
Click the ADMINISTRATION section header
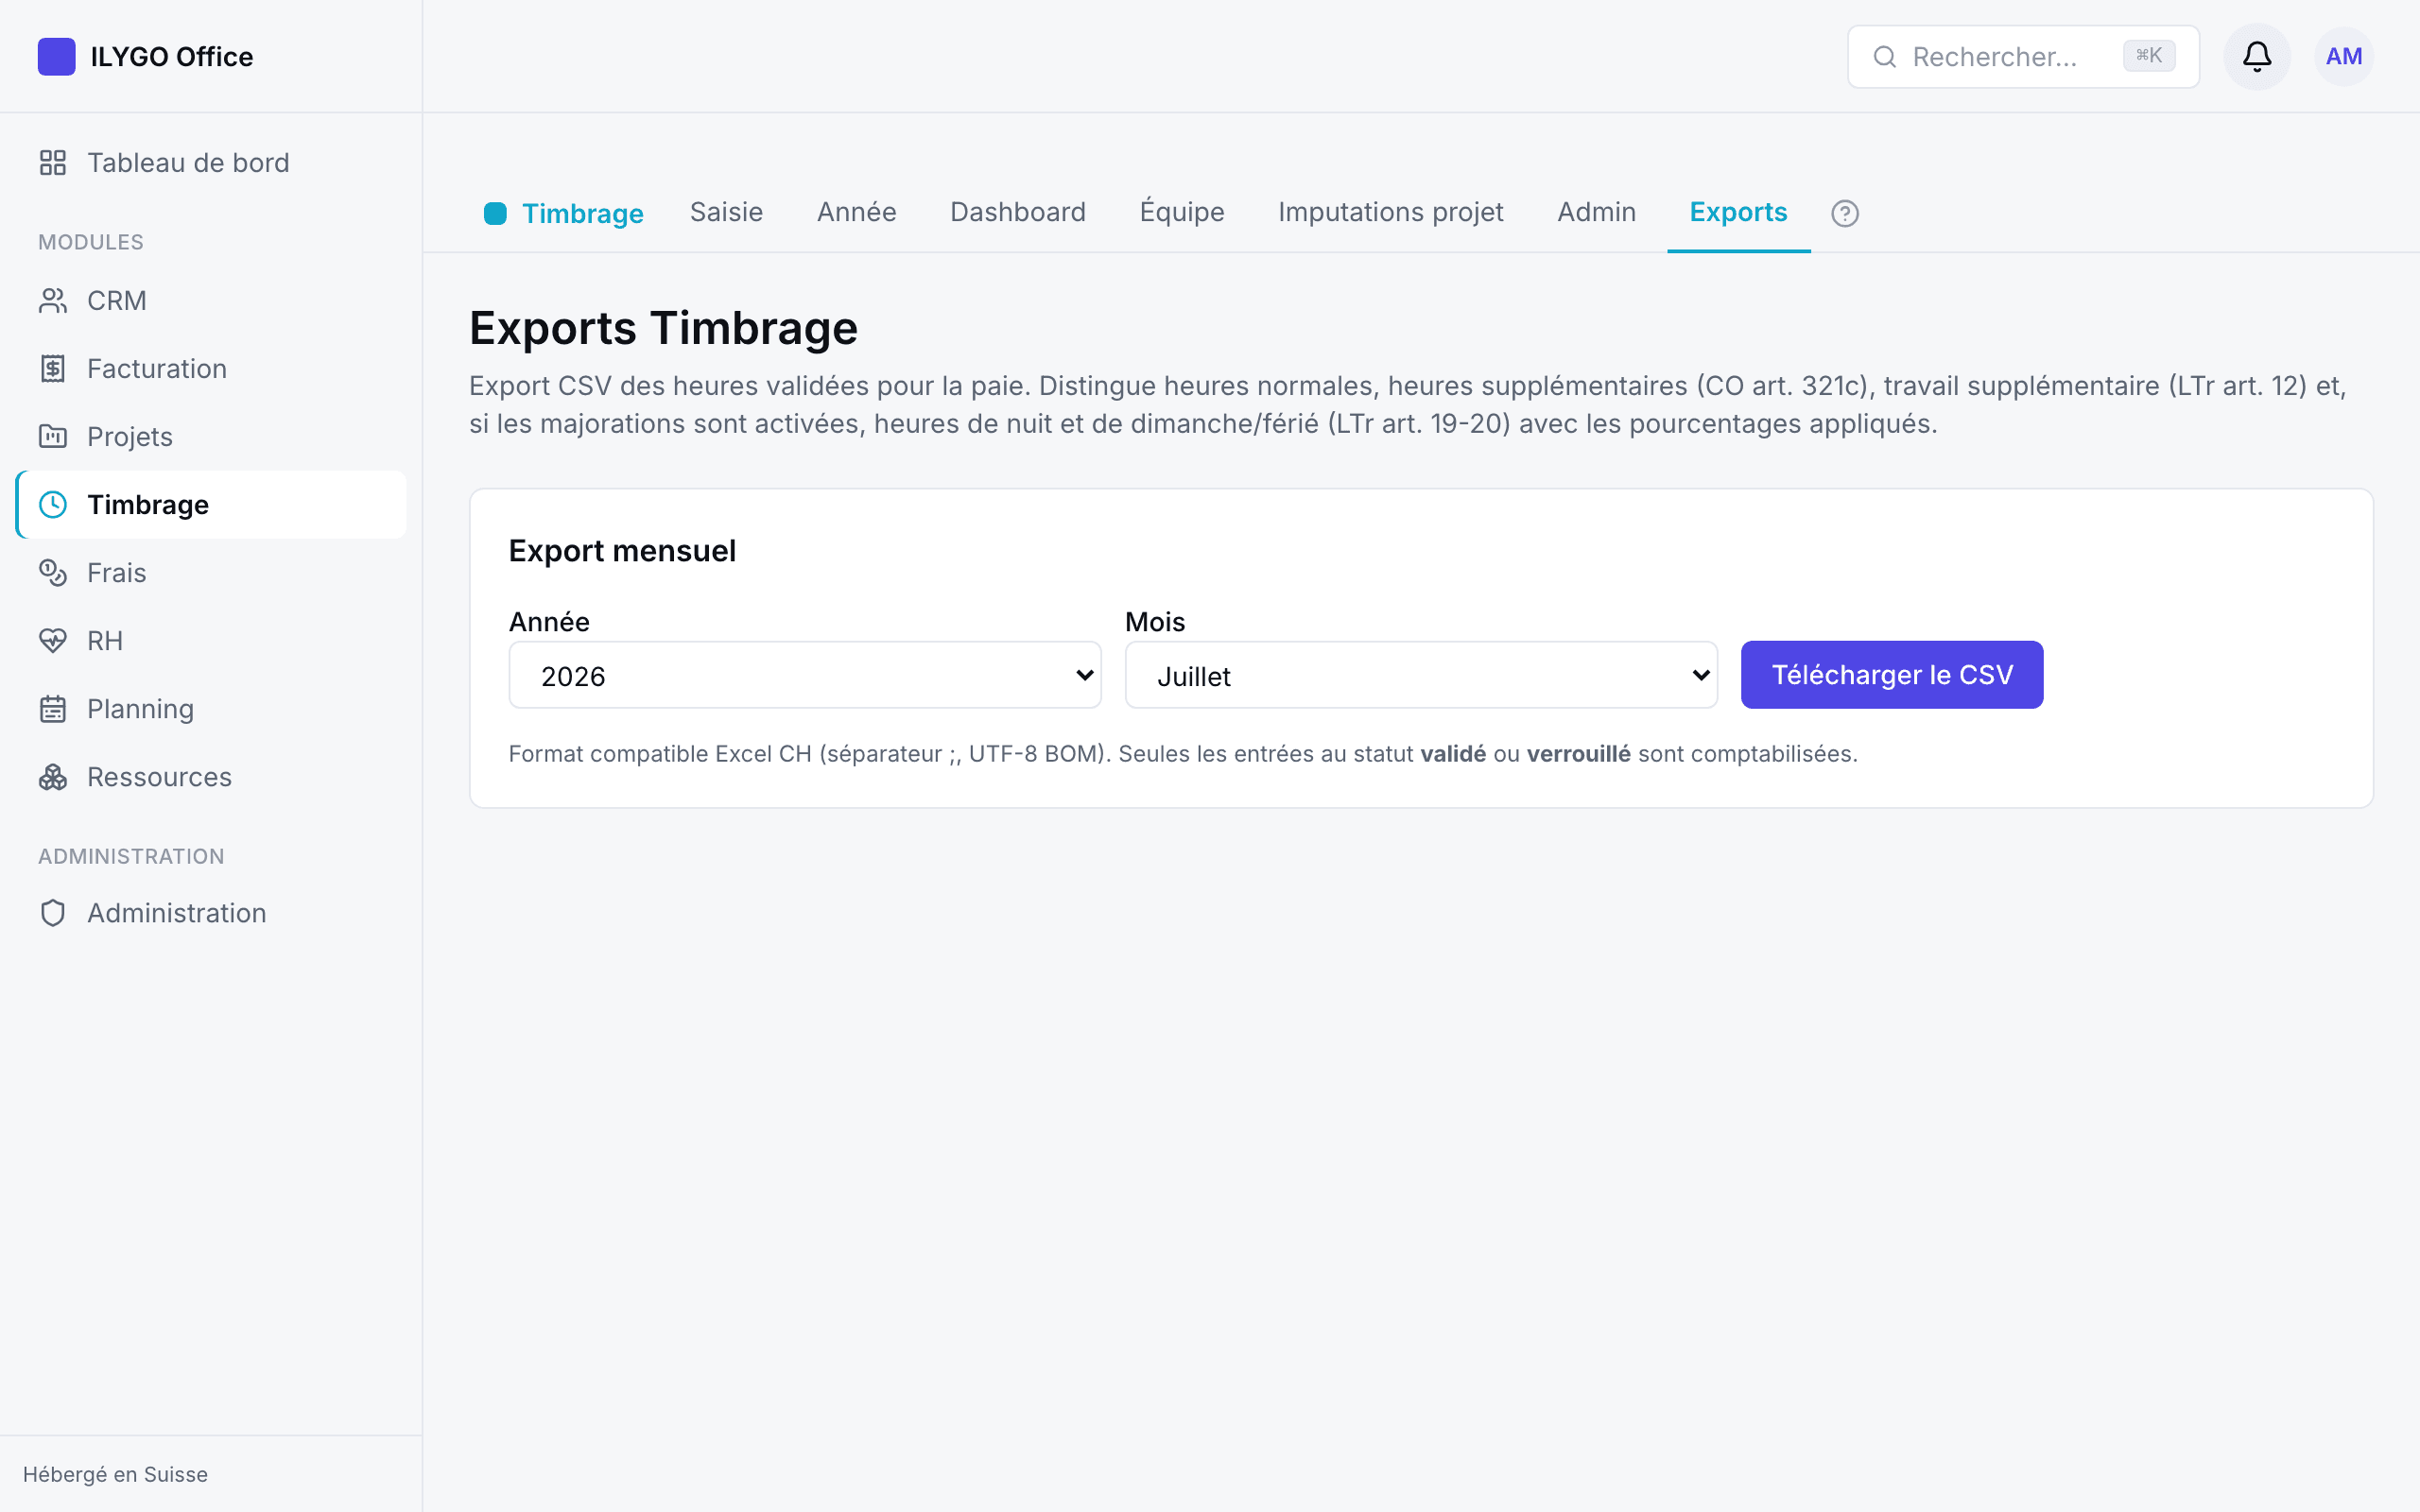pos(131,856)
